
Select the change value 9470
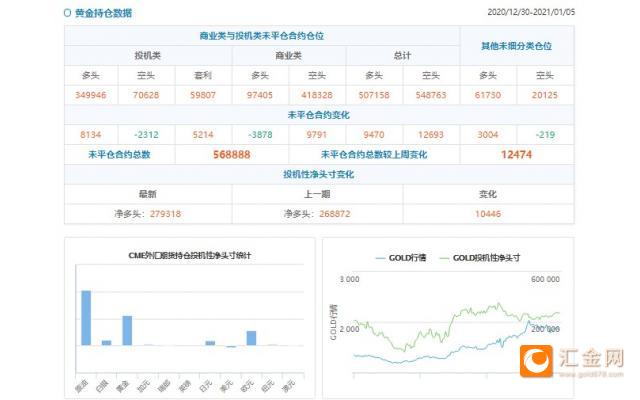(x=374, y=135)
